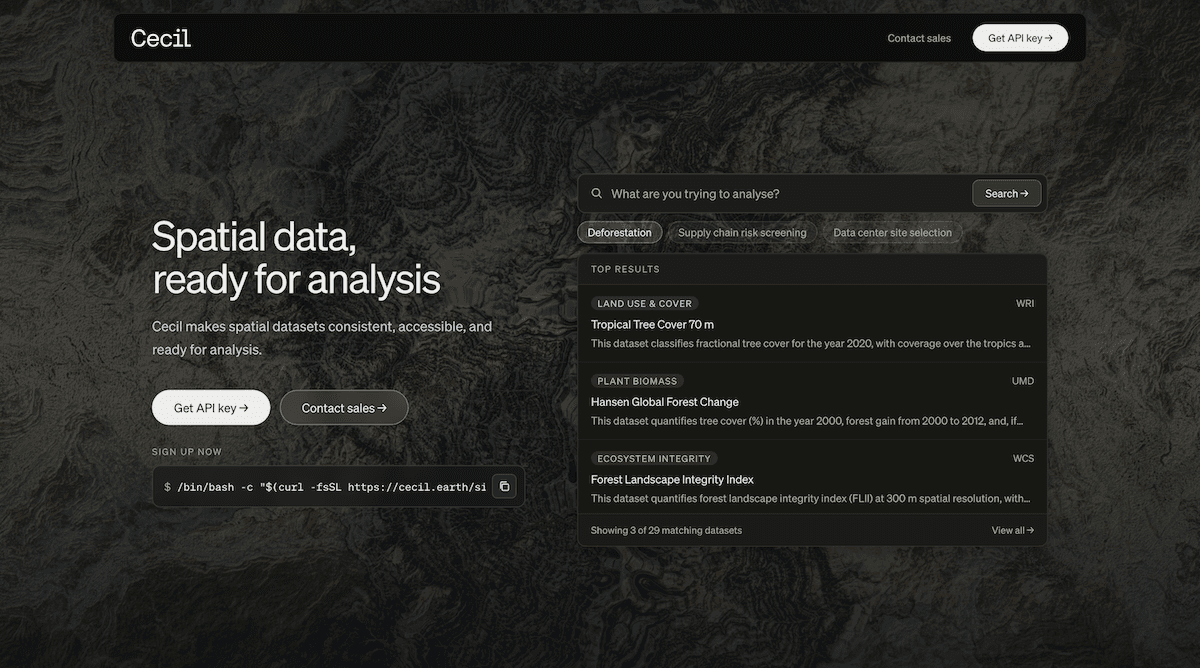
Task: Click the WRI provider label
Action: click(1025, 303)
